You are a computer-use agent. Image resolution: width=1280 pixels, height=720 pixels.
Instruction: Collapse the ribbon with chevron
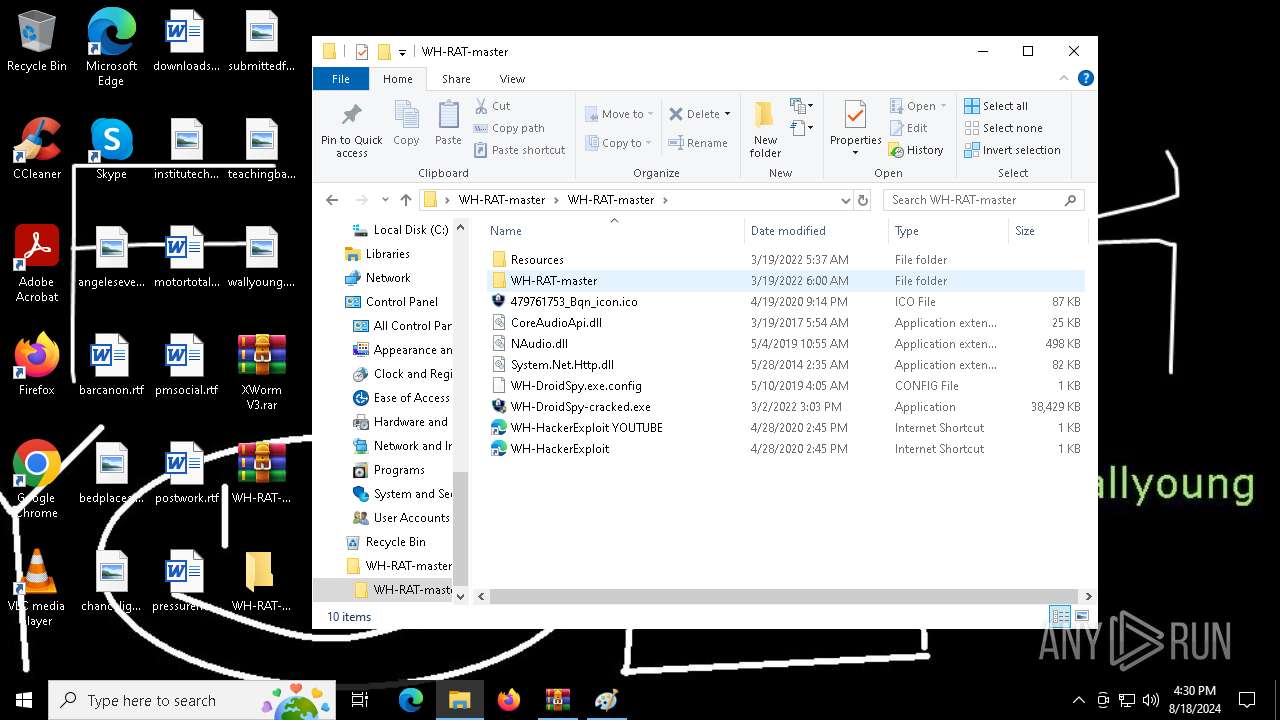(x=1064, y=78)
